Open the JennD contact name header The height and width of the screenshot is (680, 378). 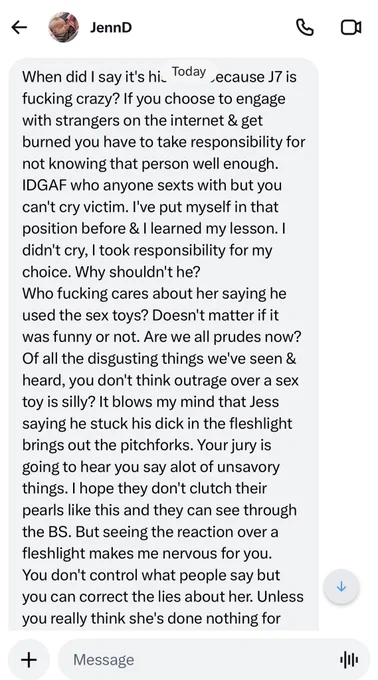click(111, 27)
